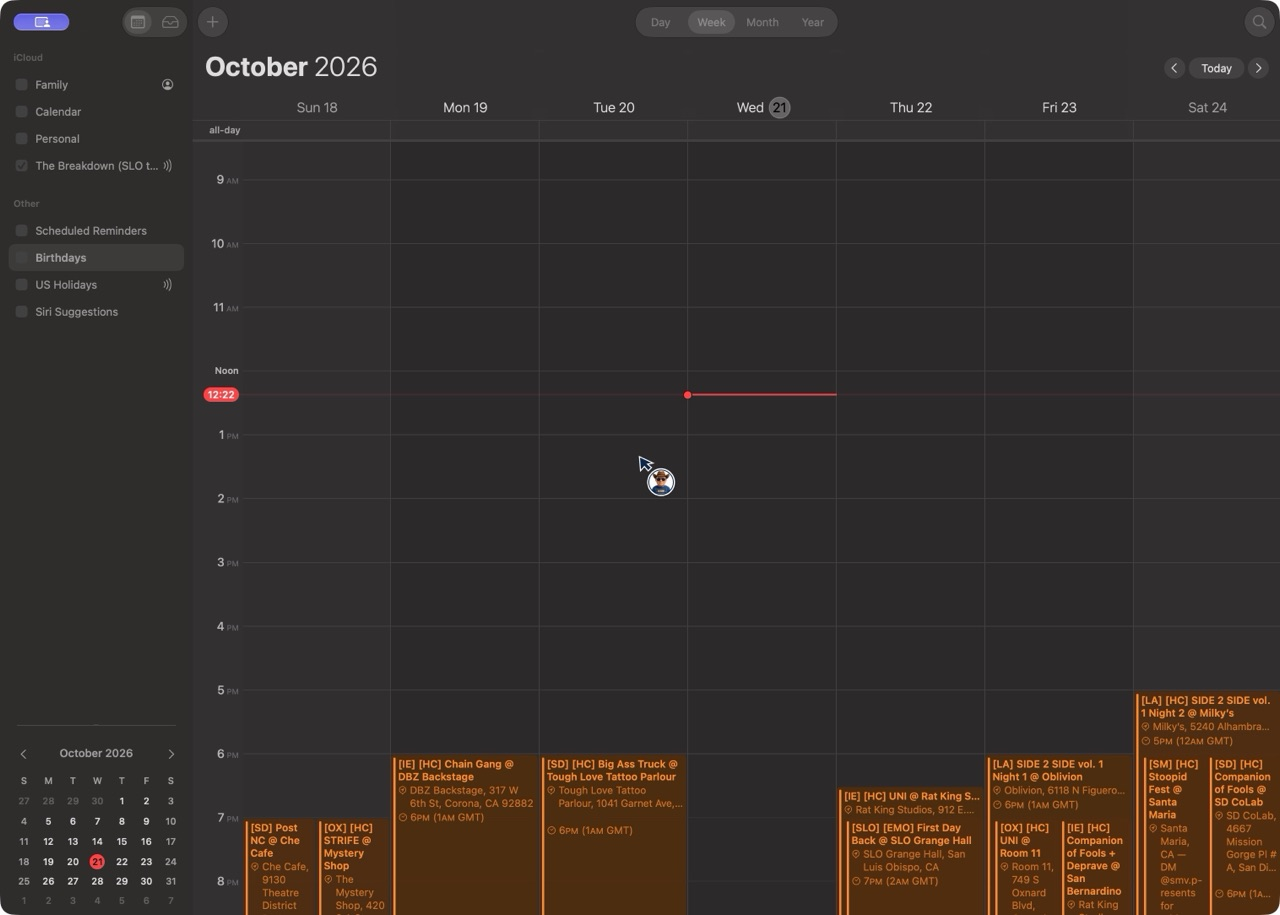This screenshot has height=915, width=1280.
Task: Show next month in mini calendar
Action: pos(171,754)
